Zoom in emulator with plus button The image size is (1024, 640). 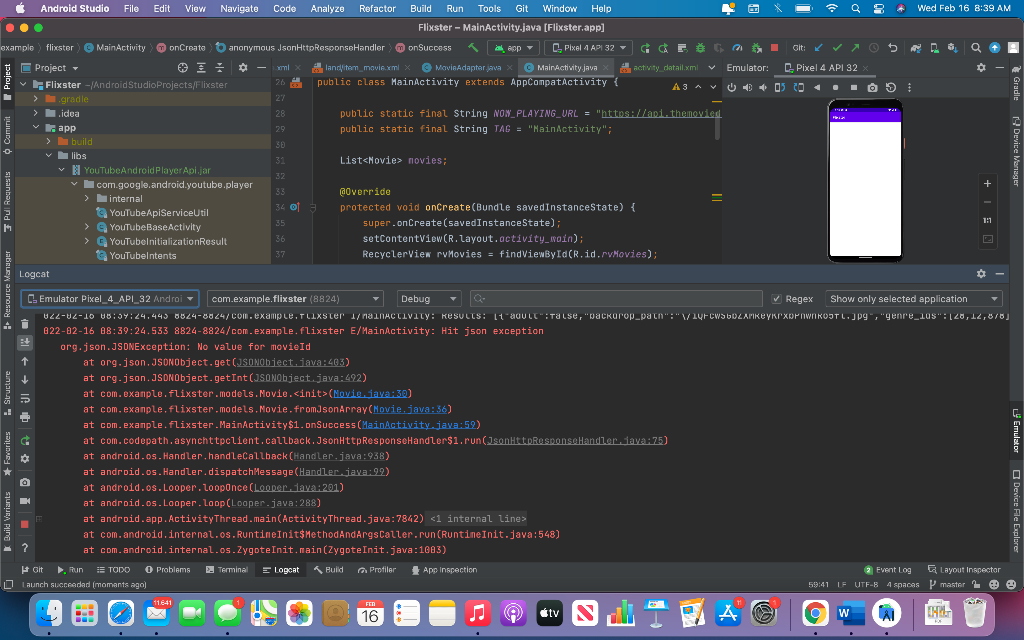(987, 184)
